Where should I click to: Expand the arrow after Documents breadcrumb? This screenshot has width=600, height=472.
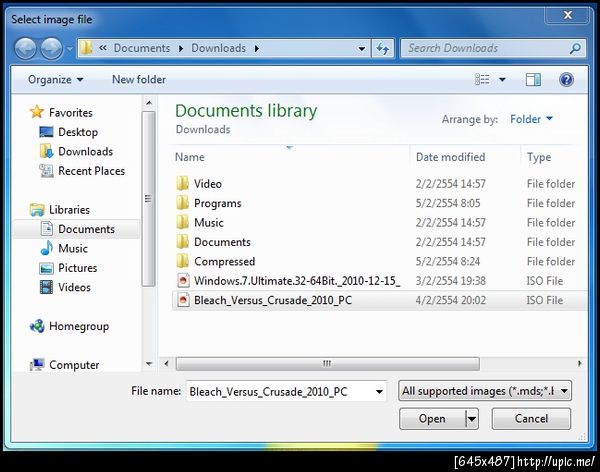[181, 49]
